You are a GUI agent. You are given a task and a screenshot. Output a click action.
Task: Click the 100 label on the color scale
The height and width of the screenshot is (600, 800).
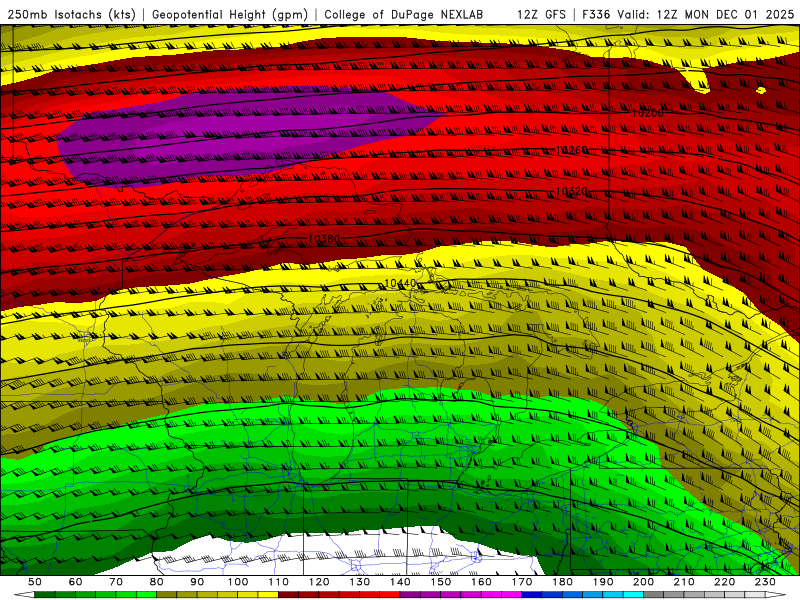pyautogui.click(x=238, y=582)
